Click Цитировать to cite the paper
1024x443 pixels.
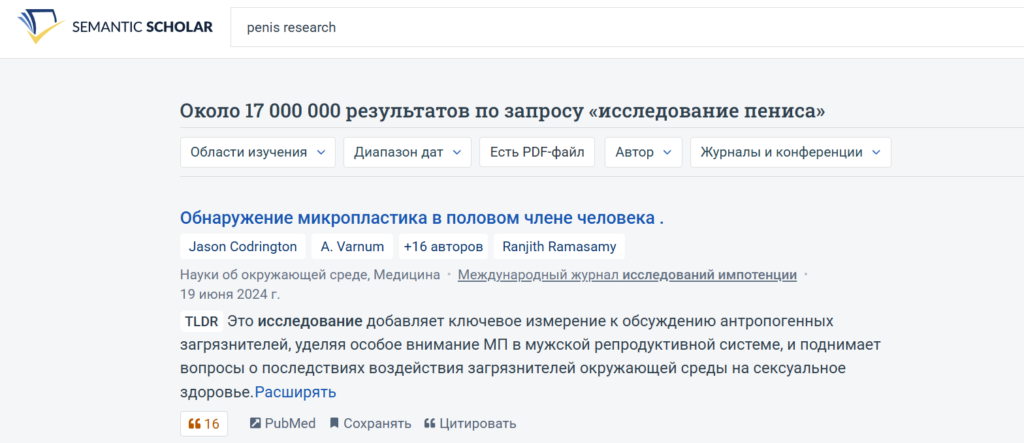point(470,423)
